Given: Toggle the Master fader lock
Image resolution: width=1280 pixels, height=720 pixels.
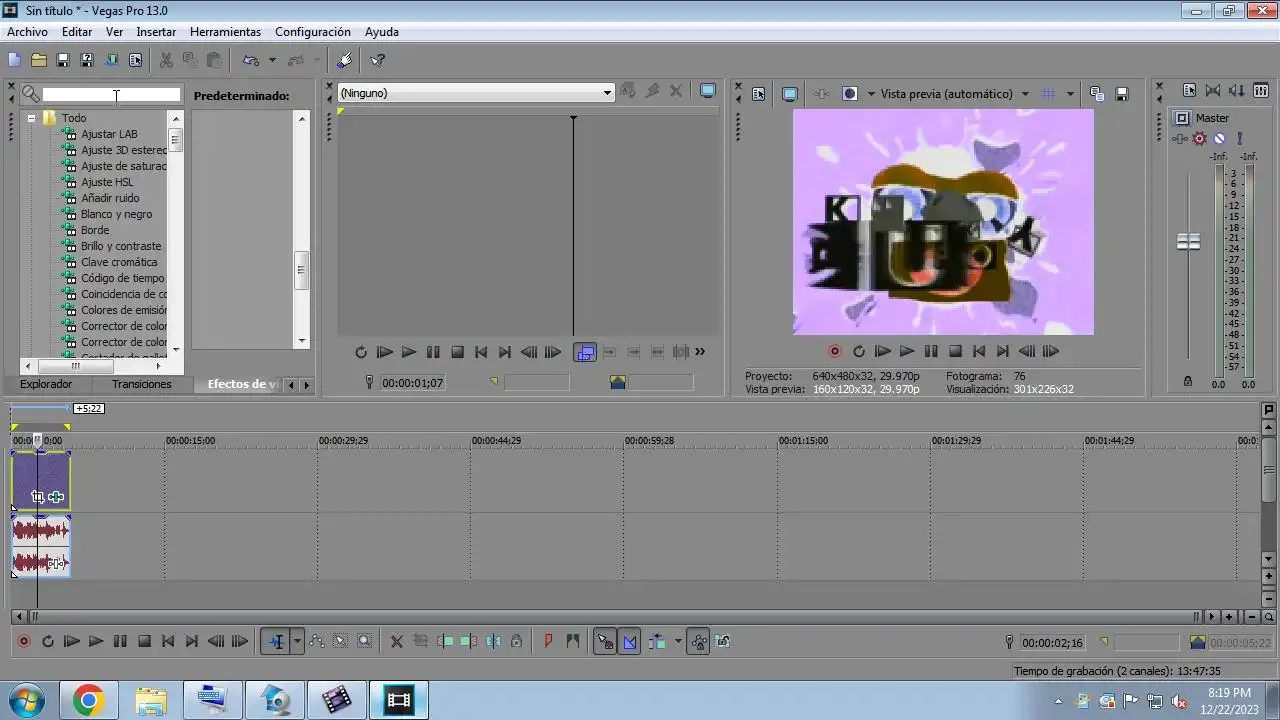Looking at the screenshot, I should [x=1188, y=382].
